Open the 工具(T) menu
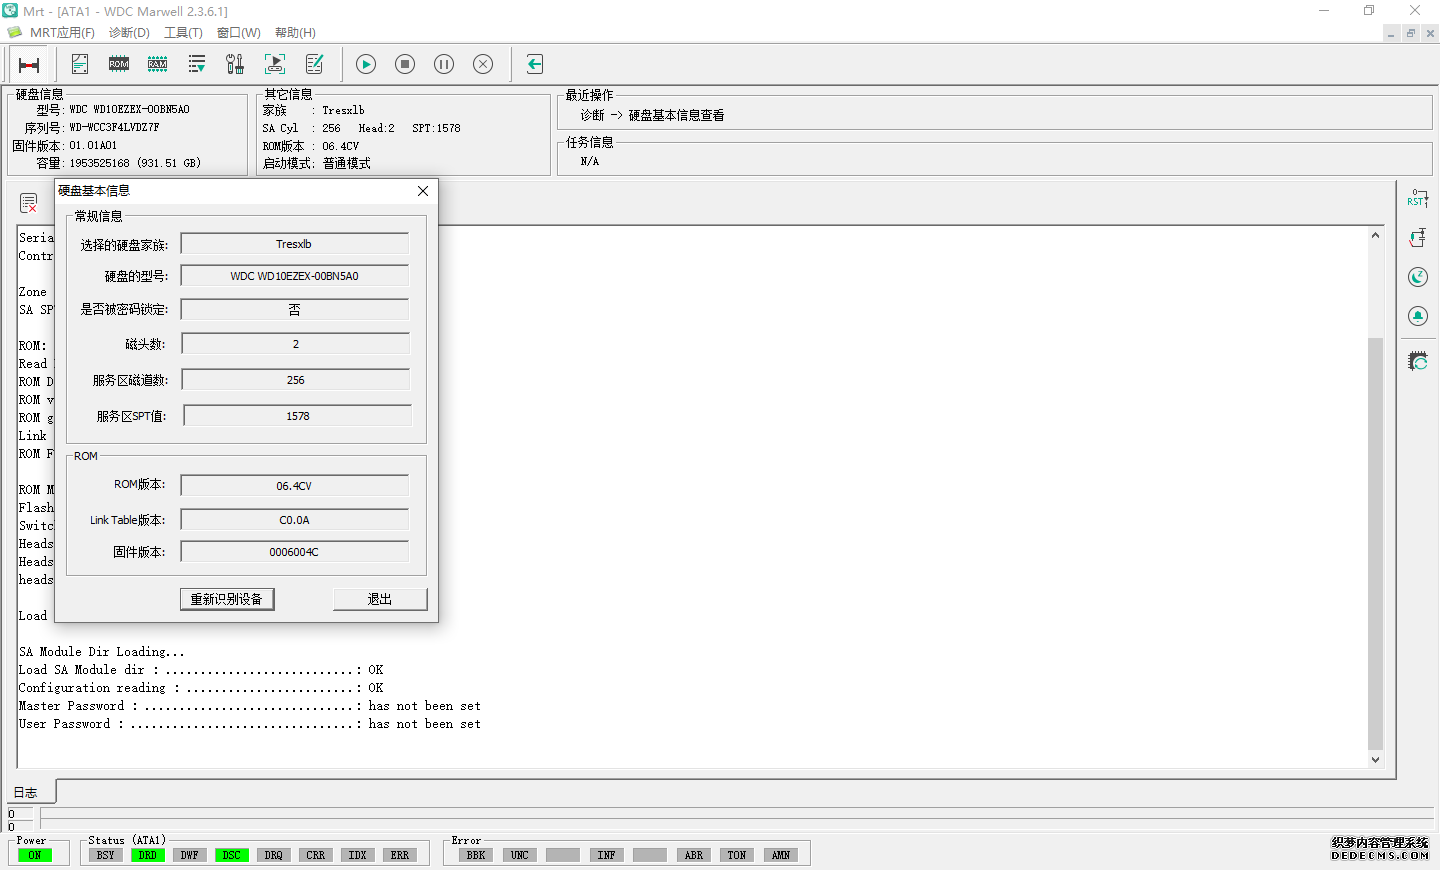Viewport: 1440px width, 870px height. click(x=183, y=33)
